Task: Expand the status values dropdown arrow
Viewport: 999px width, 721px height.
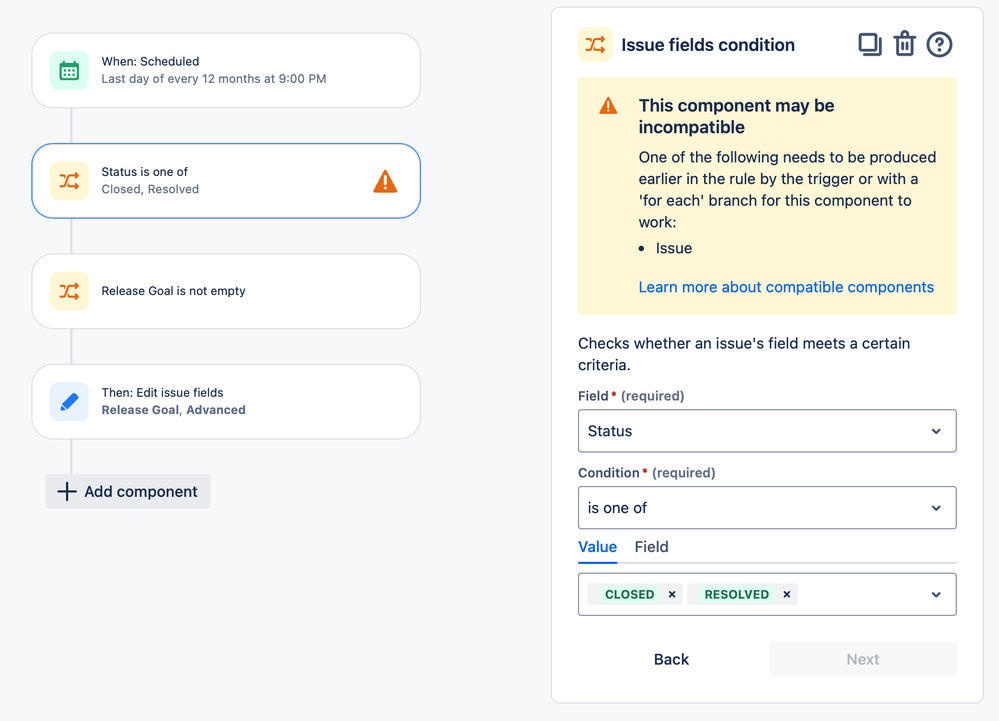Action: pyautogui.click(x=936, y=594)
